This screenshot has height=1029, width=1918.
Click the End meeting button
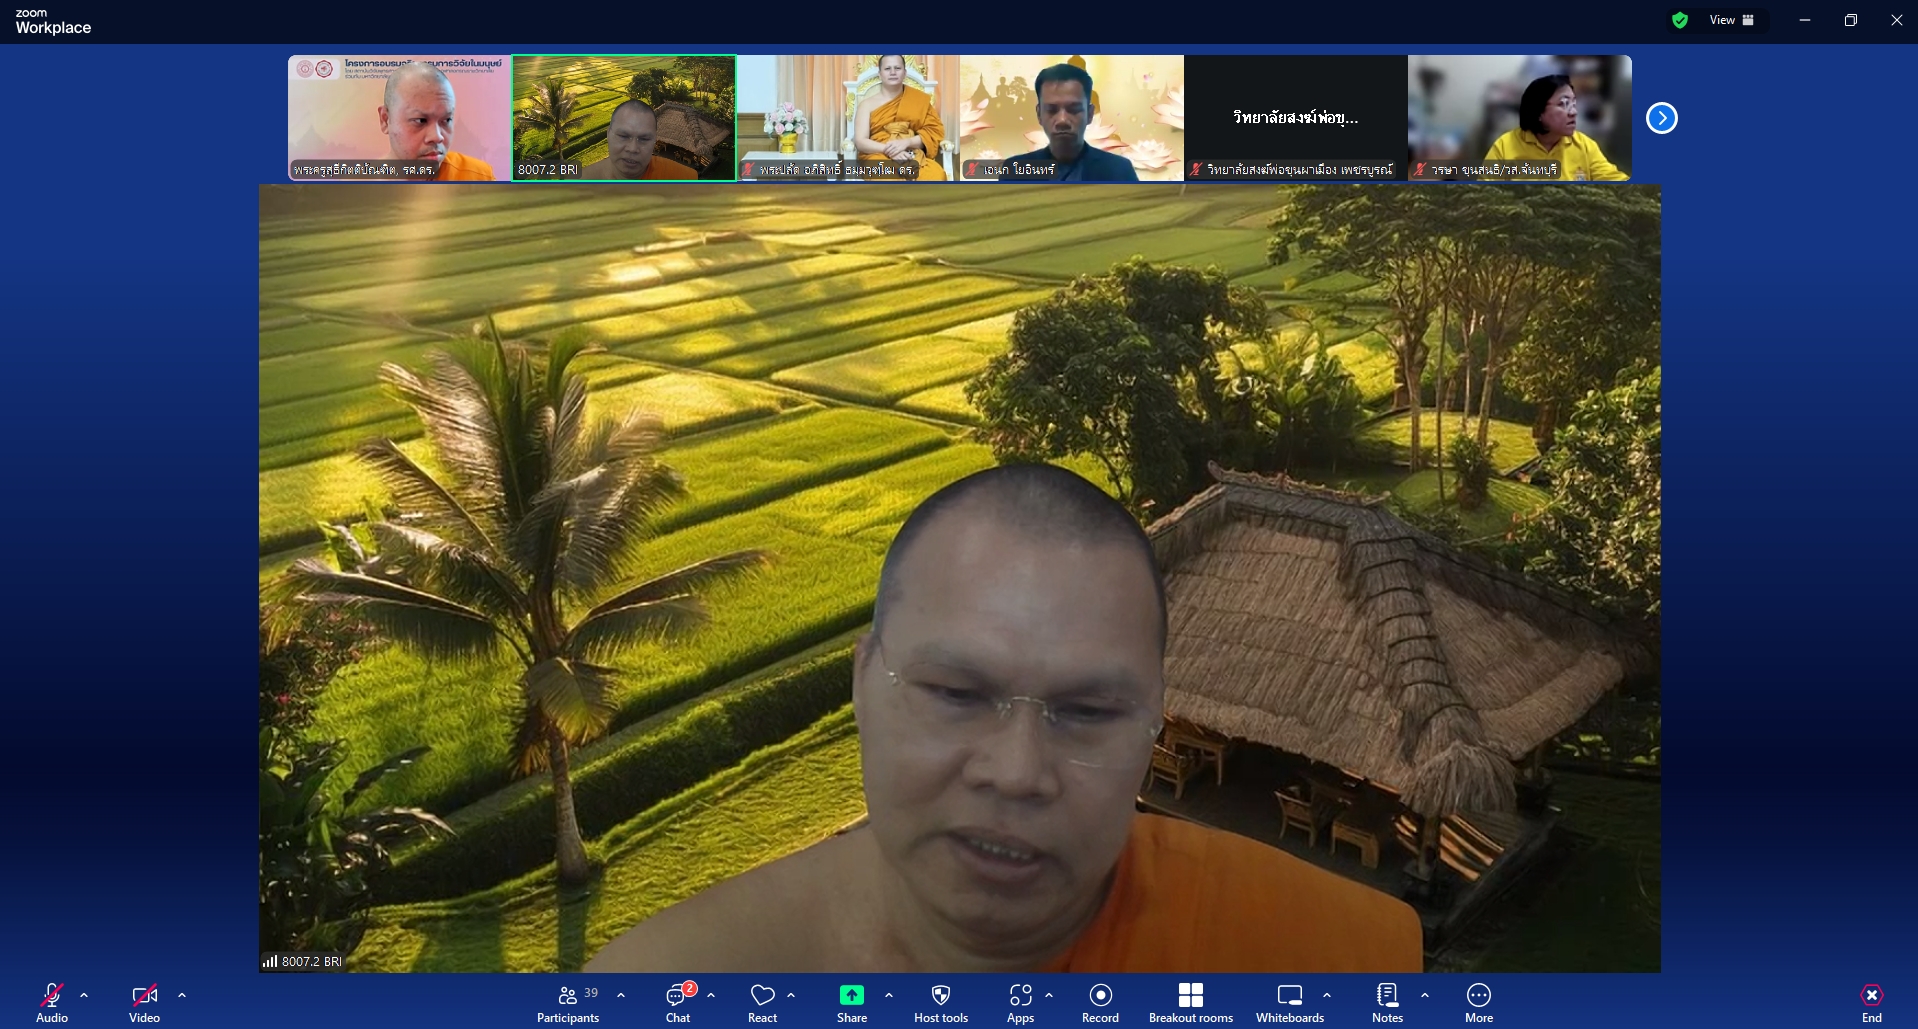click(x=1871, y=1003)
